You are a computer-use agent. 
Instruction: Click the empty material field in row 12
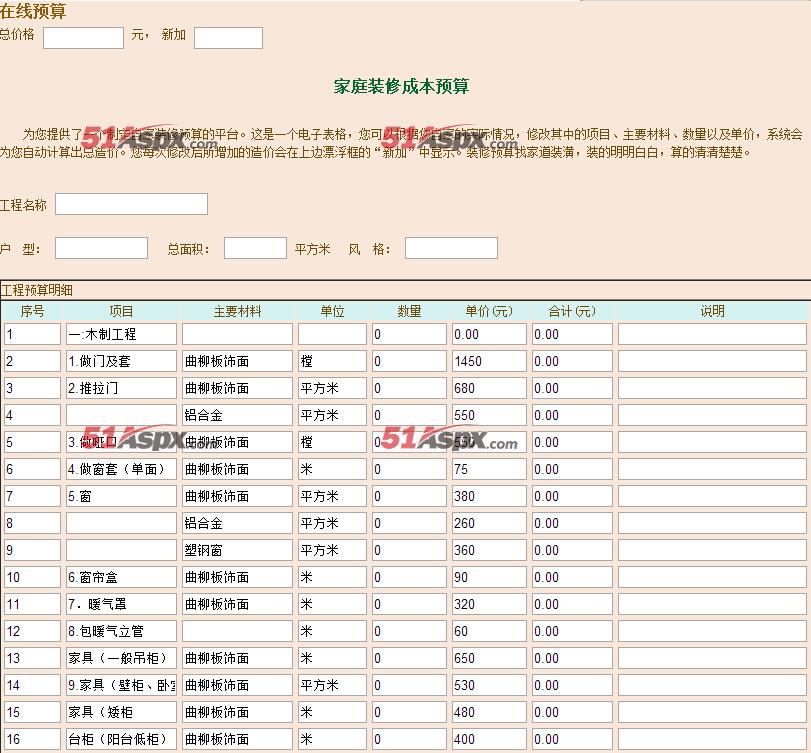click(x=238, y=631)
